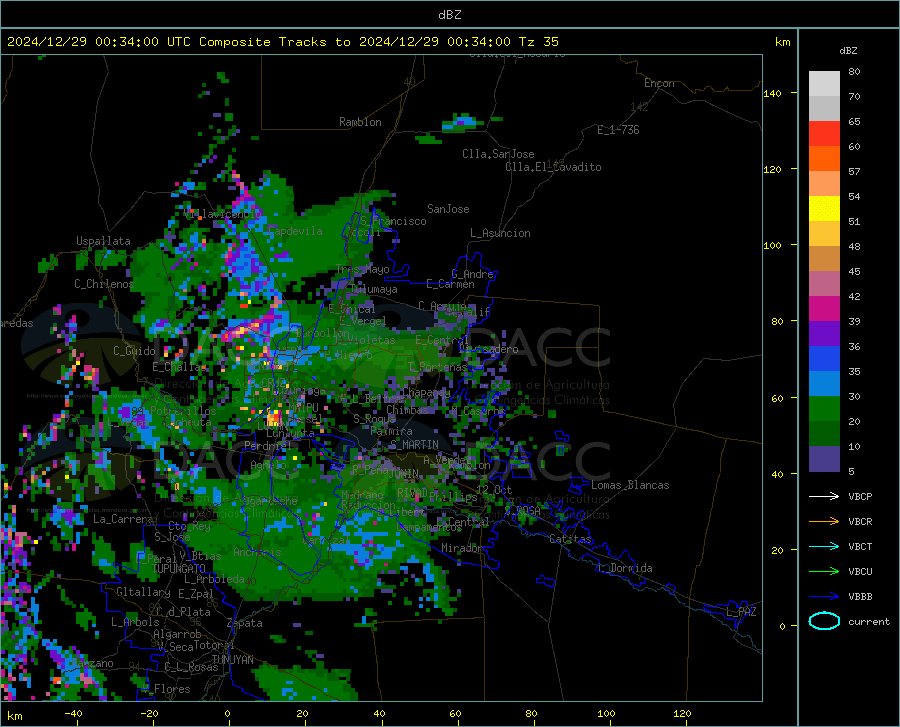Click the Mirador map label
900x727 pixels.
tap(461, 548)
